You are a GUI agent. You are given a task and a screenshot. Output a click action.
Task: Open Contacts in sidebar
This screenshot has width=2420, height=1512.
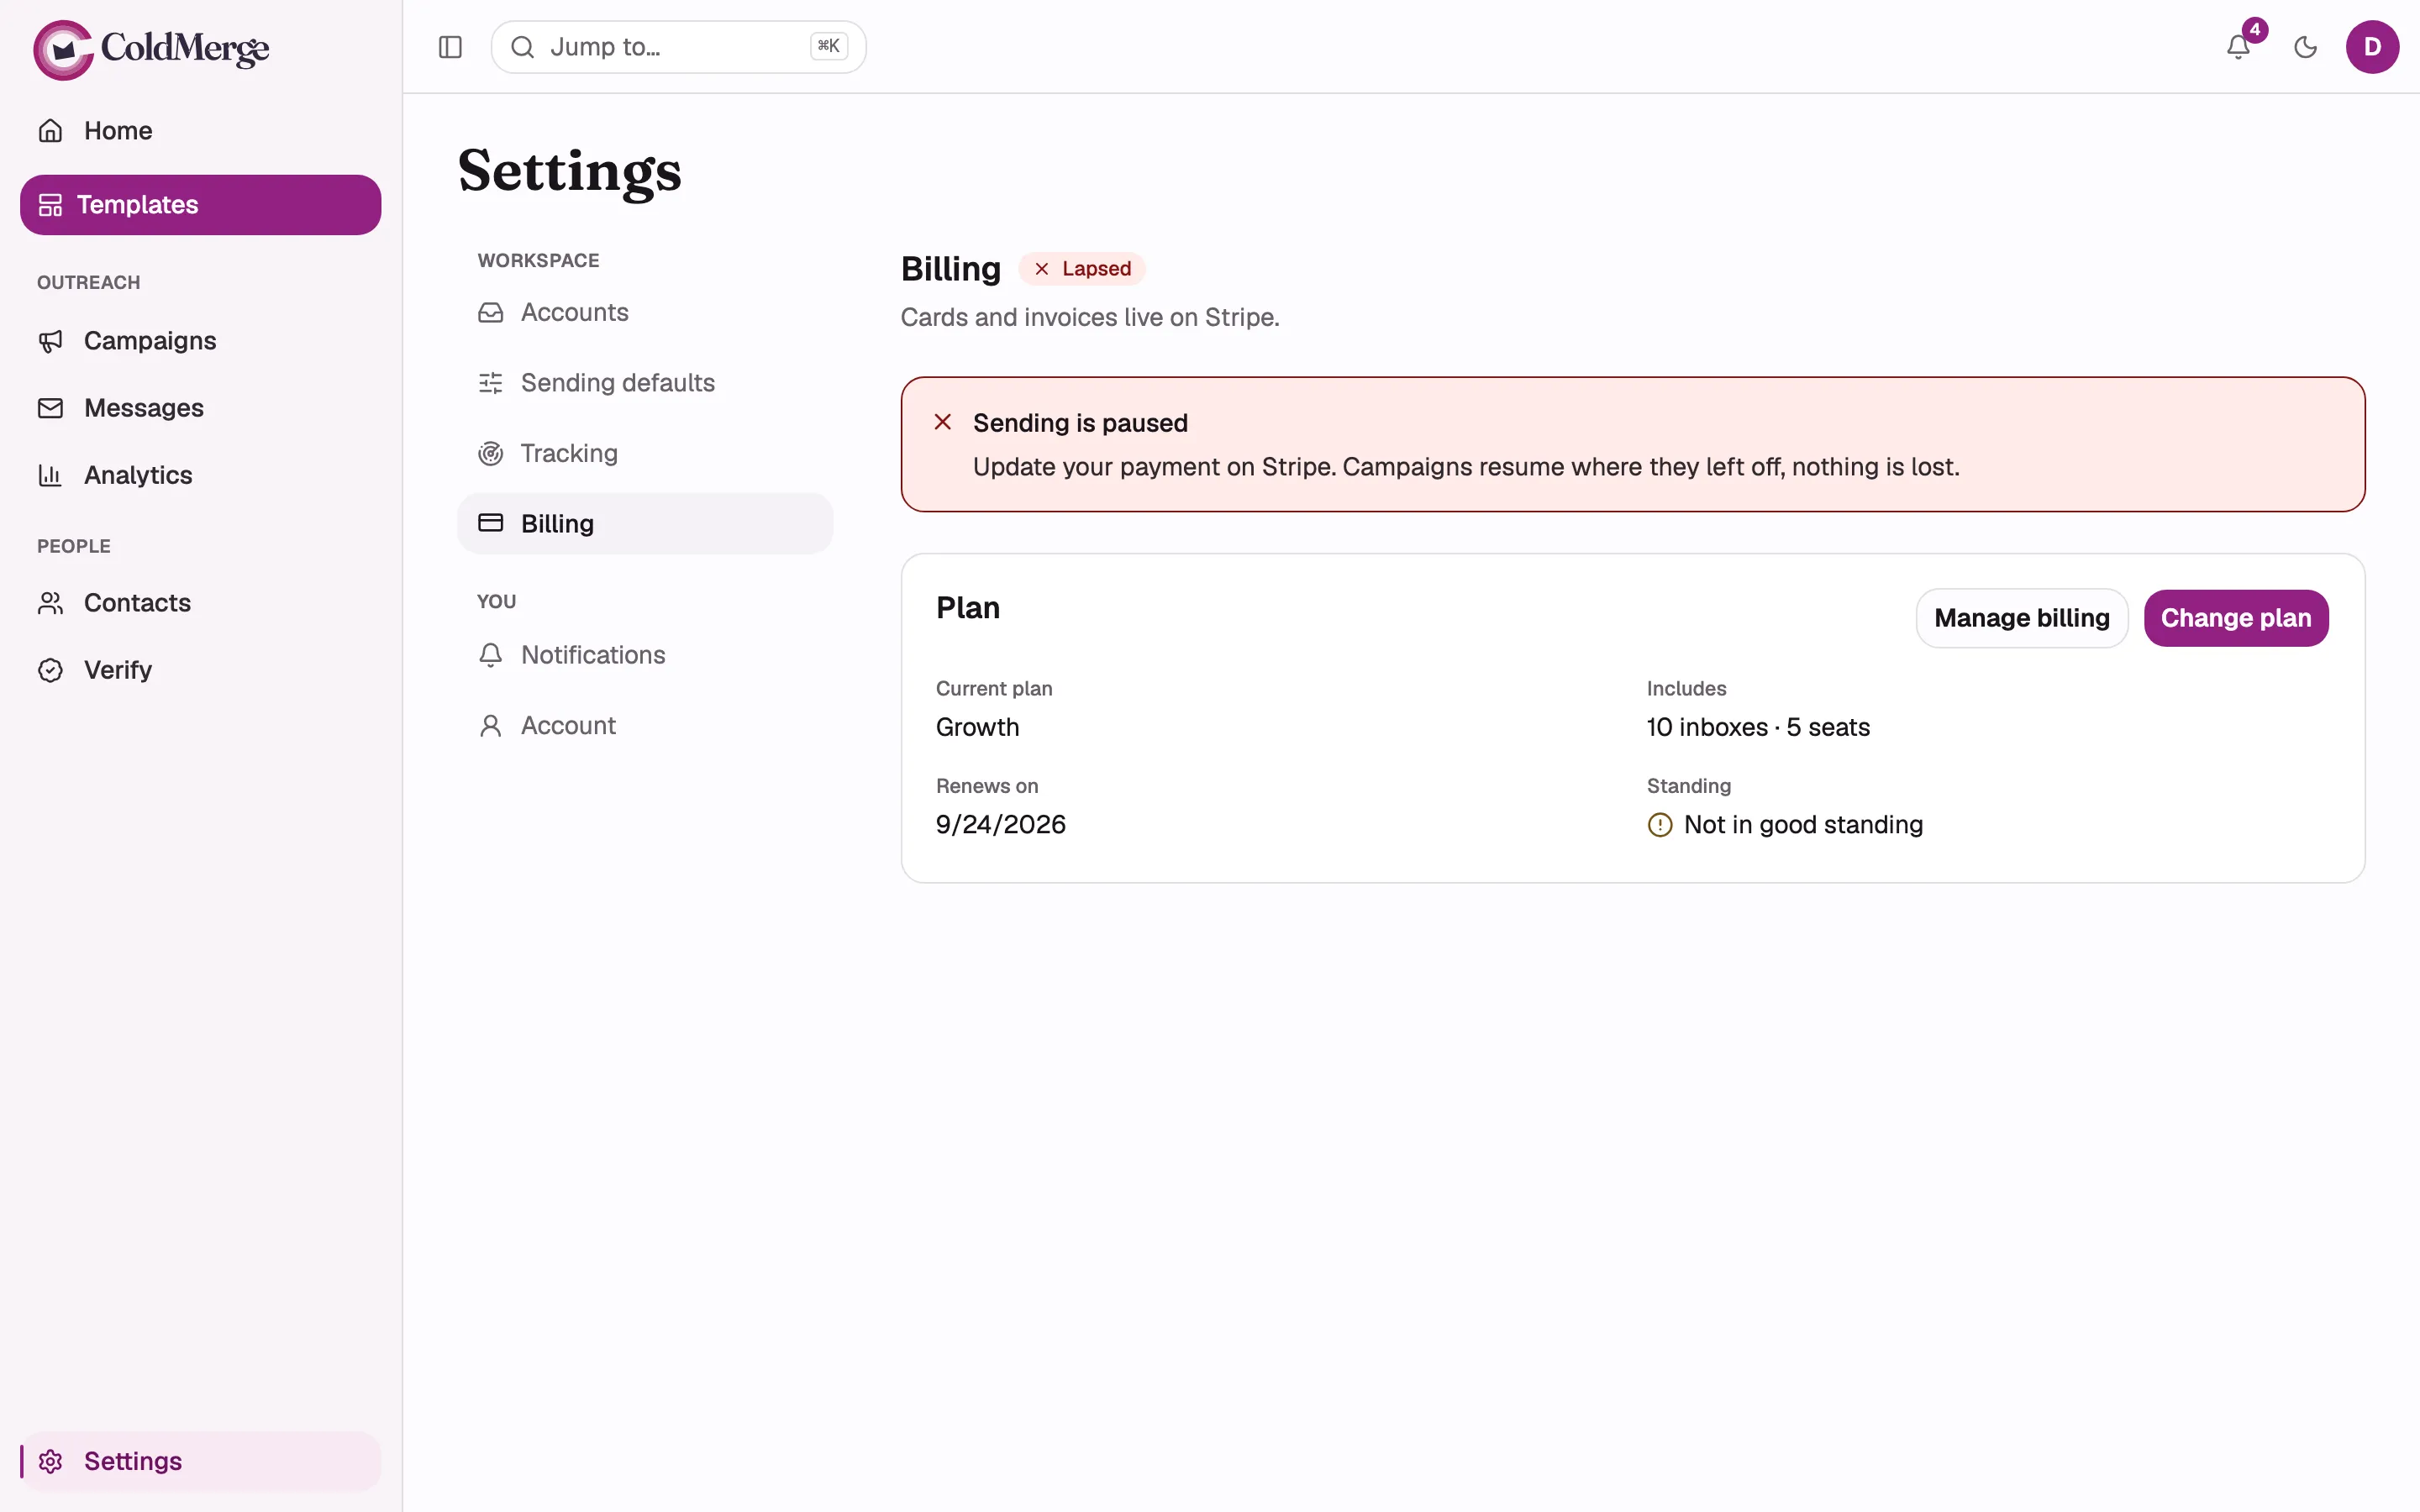pos(200,603)
